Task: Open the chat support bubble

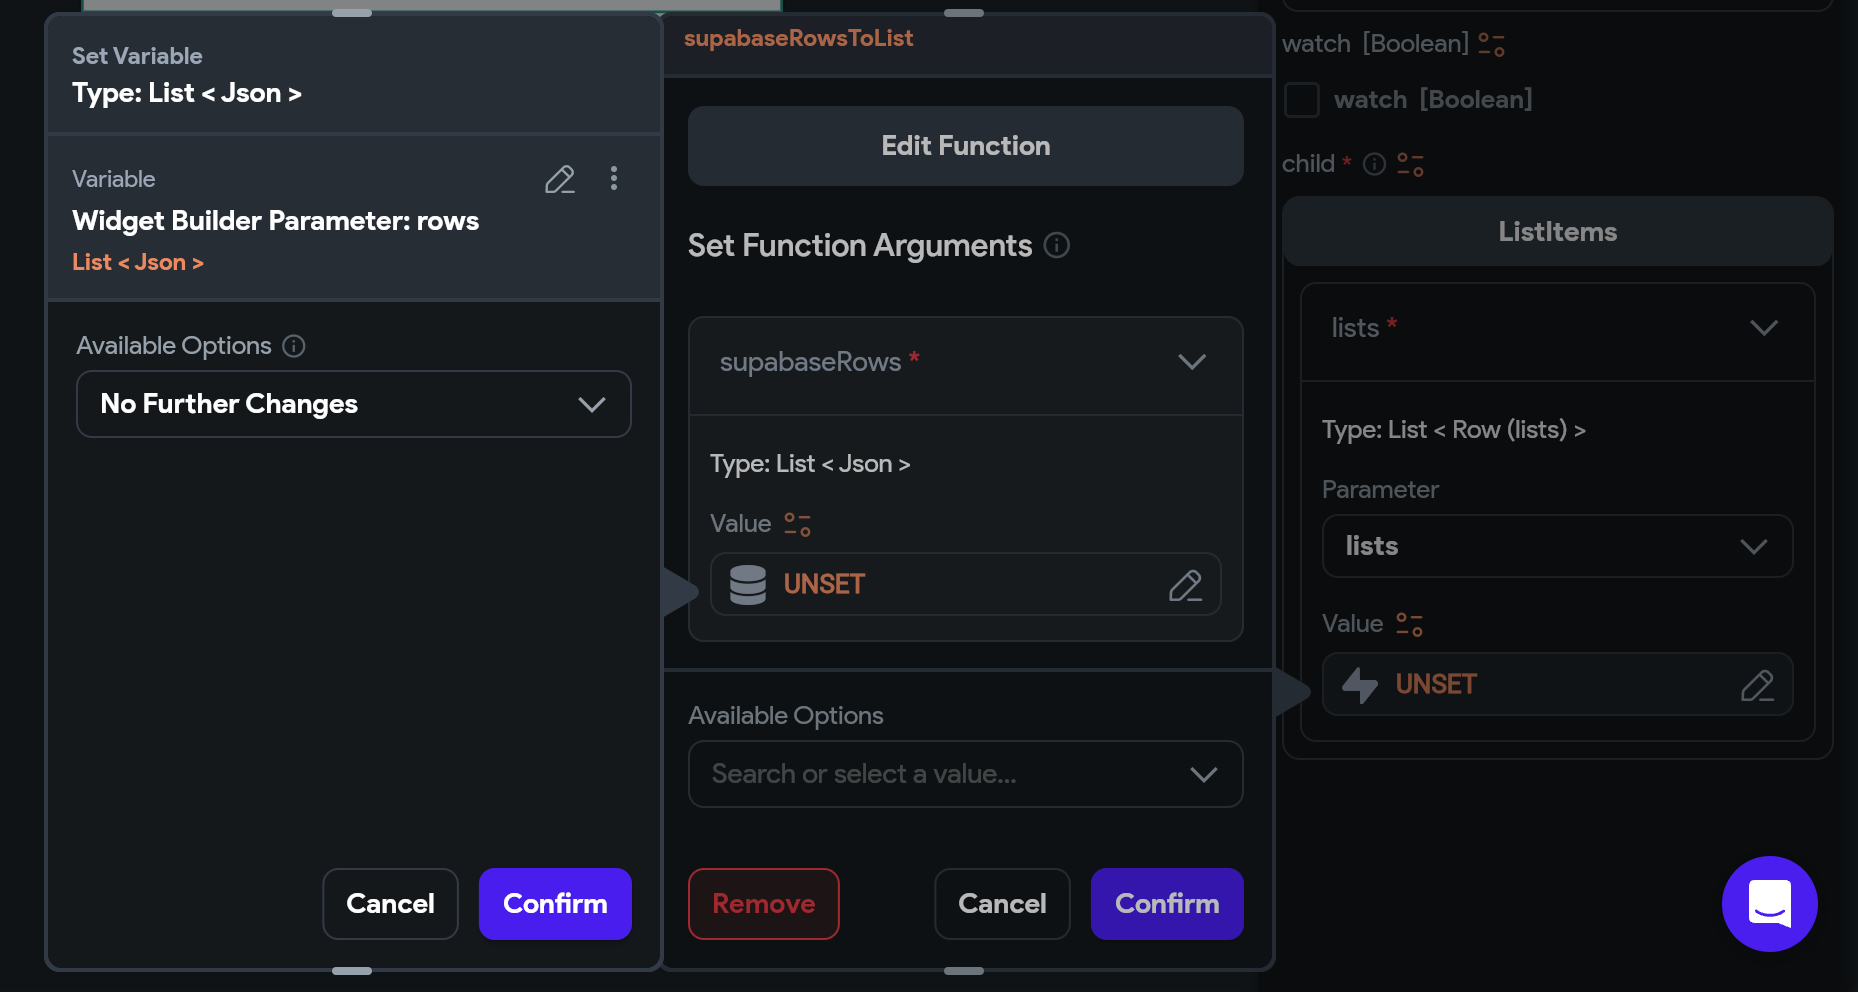Action: coord(1769,903)
